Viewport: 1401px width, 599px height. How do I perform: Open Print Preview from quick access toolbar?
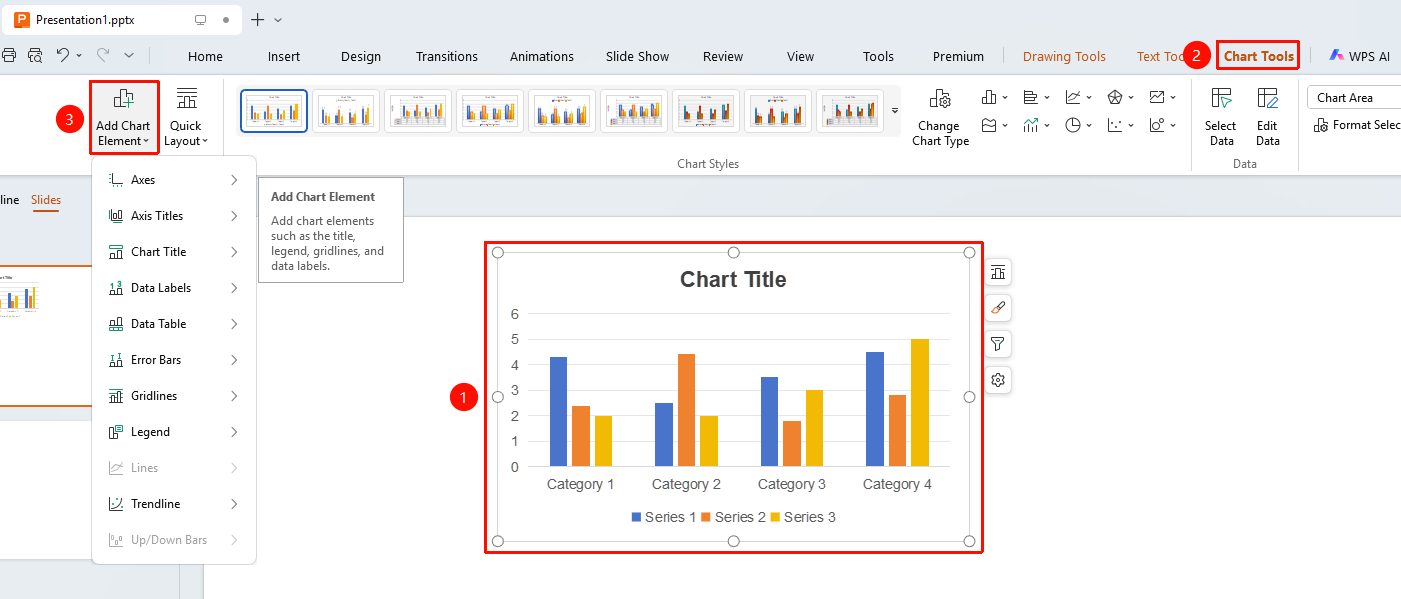coord(36,55)
